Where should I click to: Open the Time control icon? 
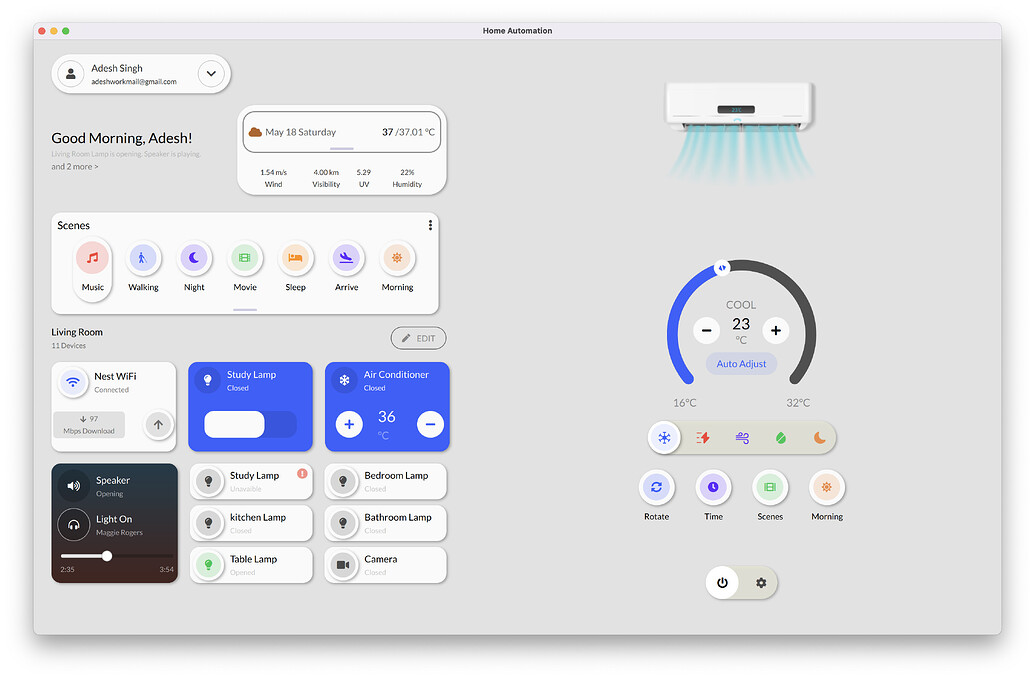tap(713, 487)
